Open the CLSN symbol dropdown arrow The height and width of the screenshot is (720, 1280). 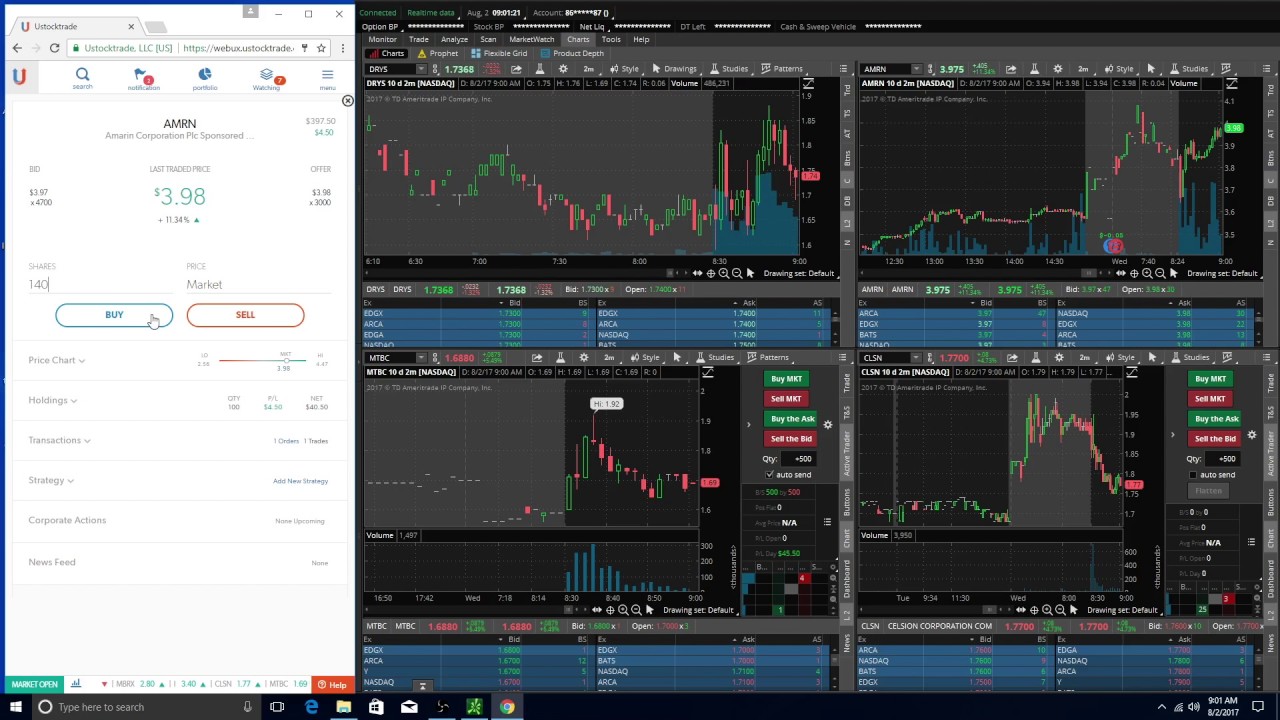click(915, 358)
